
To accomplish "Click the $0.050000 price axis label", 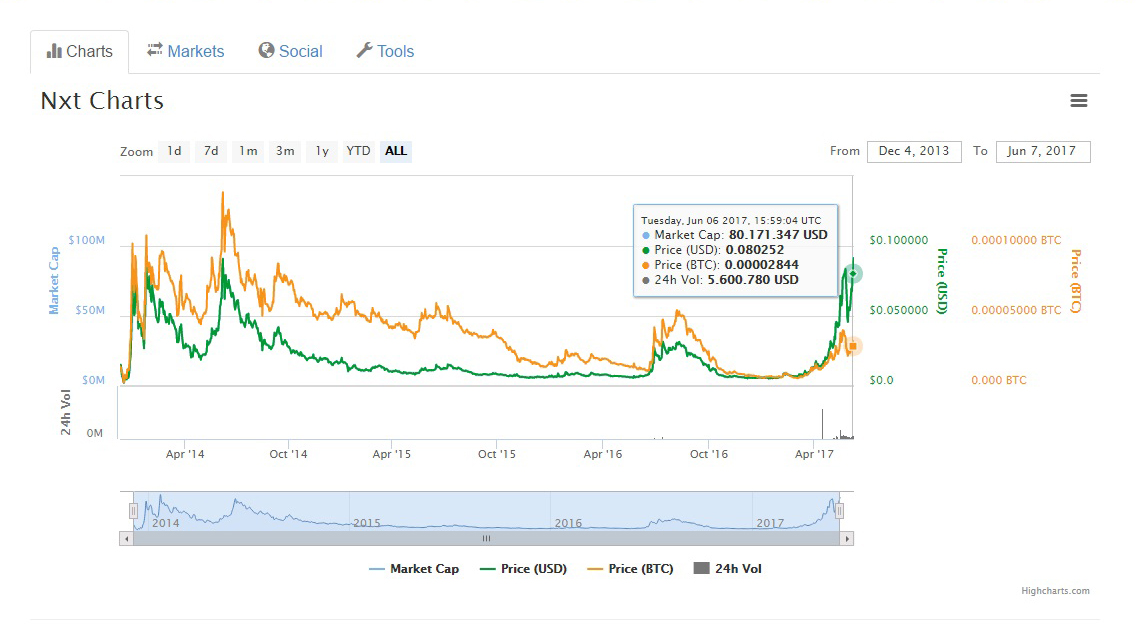I will [x=899, y=310].
